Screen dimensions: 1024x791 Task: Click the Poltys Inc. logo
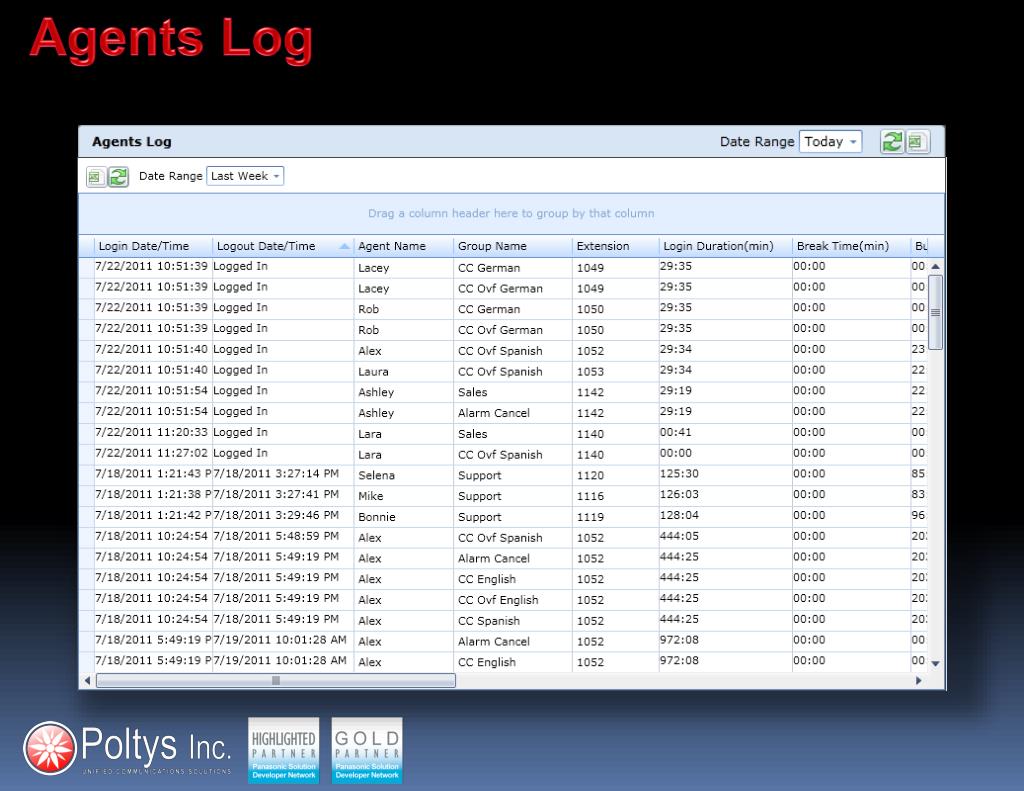coord(127,749)
